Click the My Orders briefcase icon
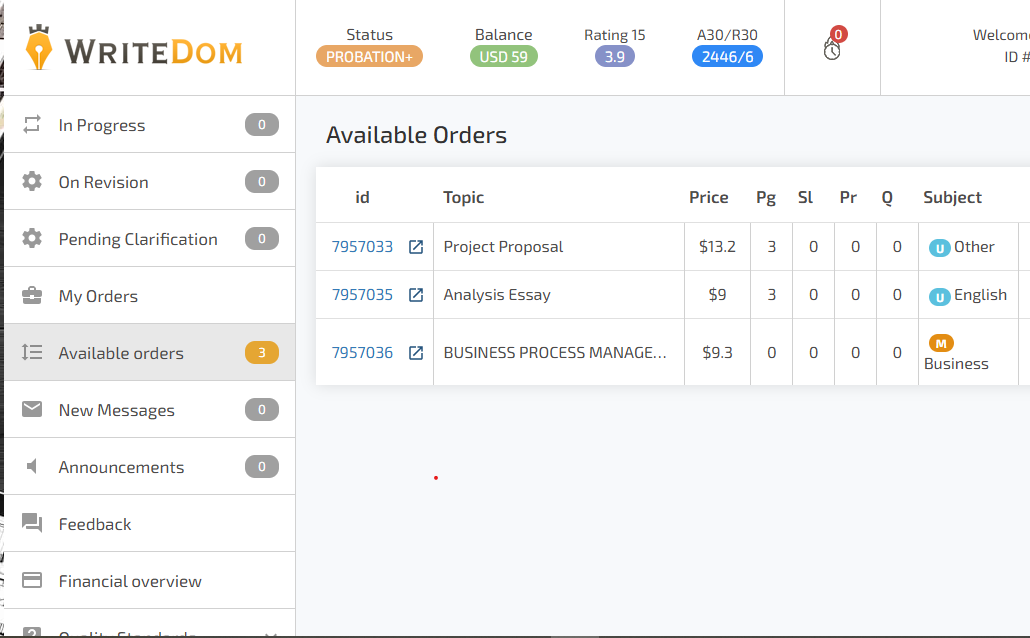1030x638 pixels. [x=32, y=296]
